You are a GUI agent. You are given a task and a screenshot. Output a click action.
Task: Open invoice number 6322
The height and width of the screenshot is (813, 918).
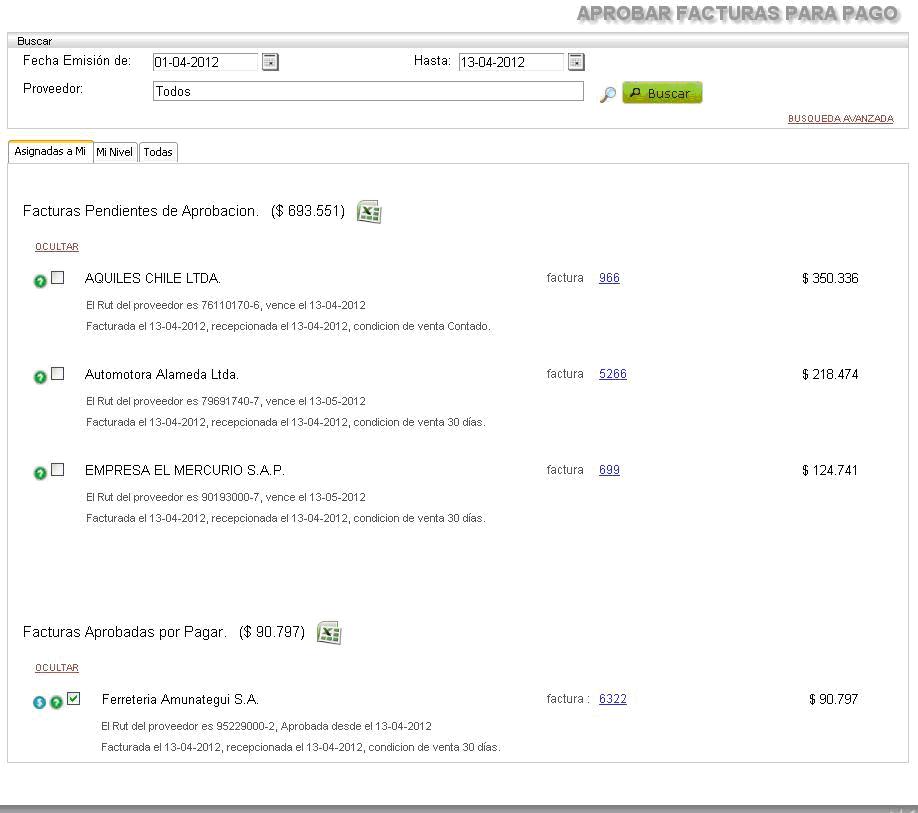pyautogui.click(x=612, y=699)
